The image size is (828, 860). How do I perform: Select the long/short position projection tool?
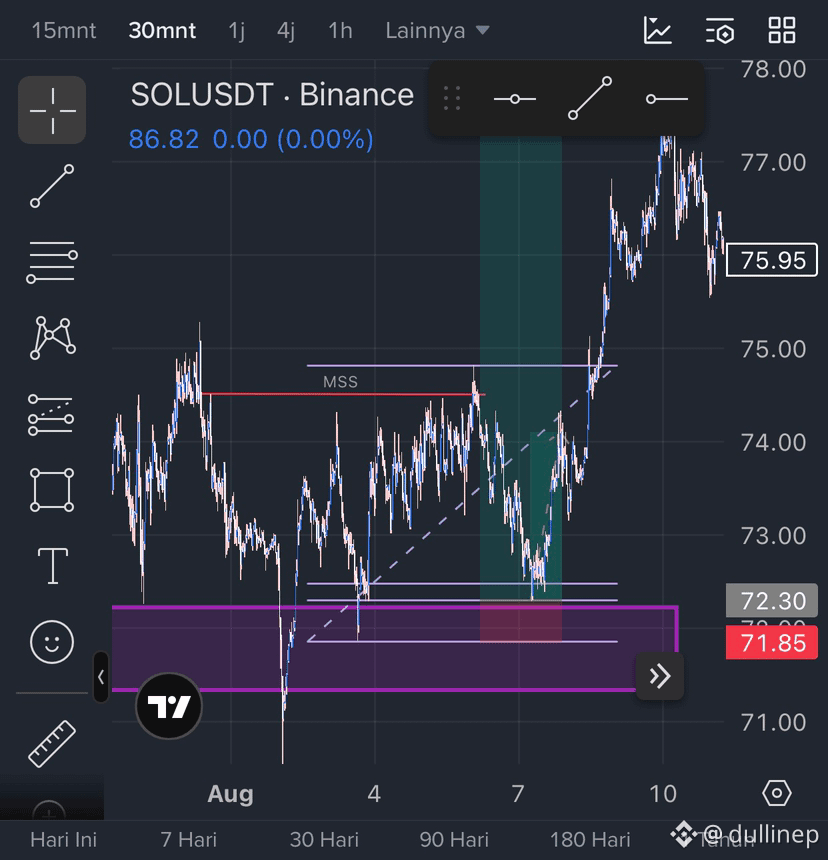tap(51, 415)
